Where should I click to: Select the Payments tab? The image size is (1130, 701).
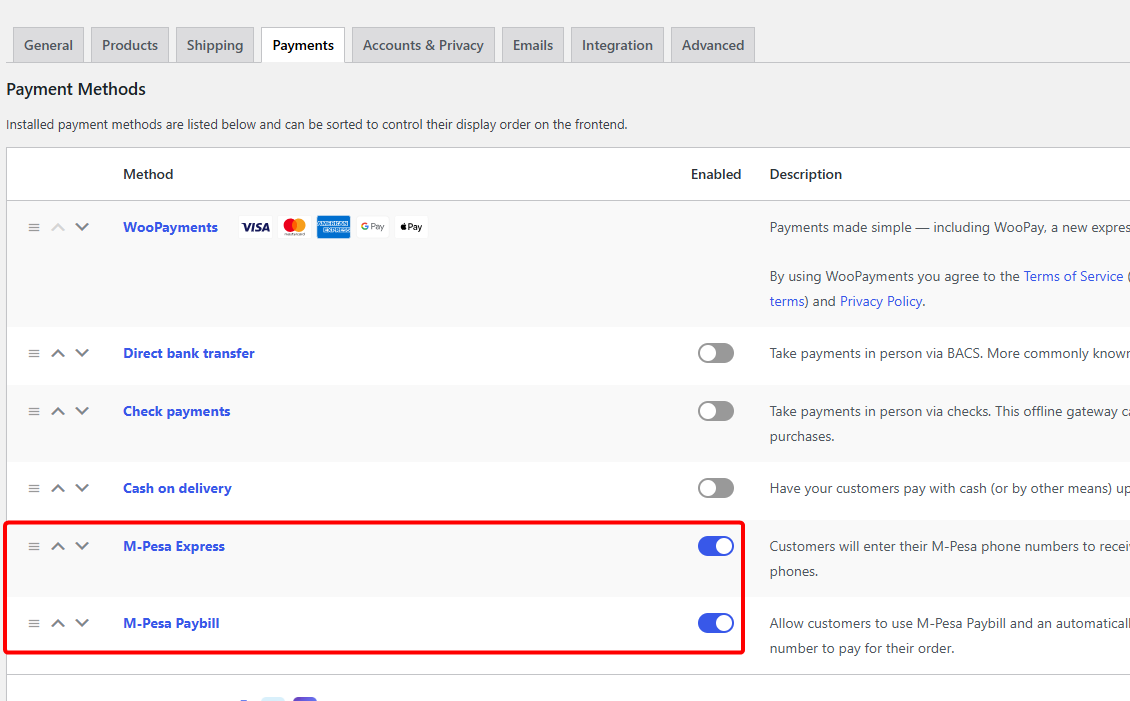303,45
